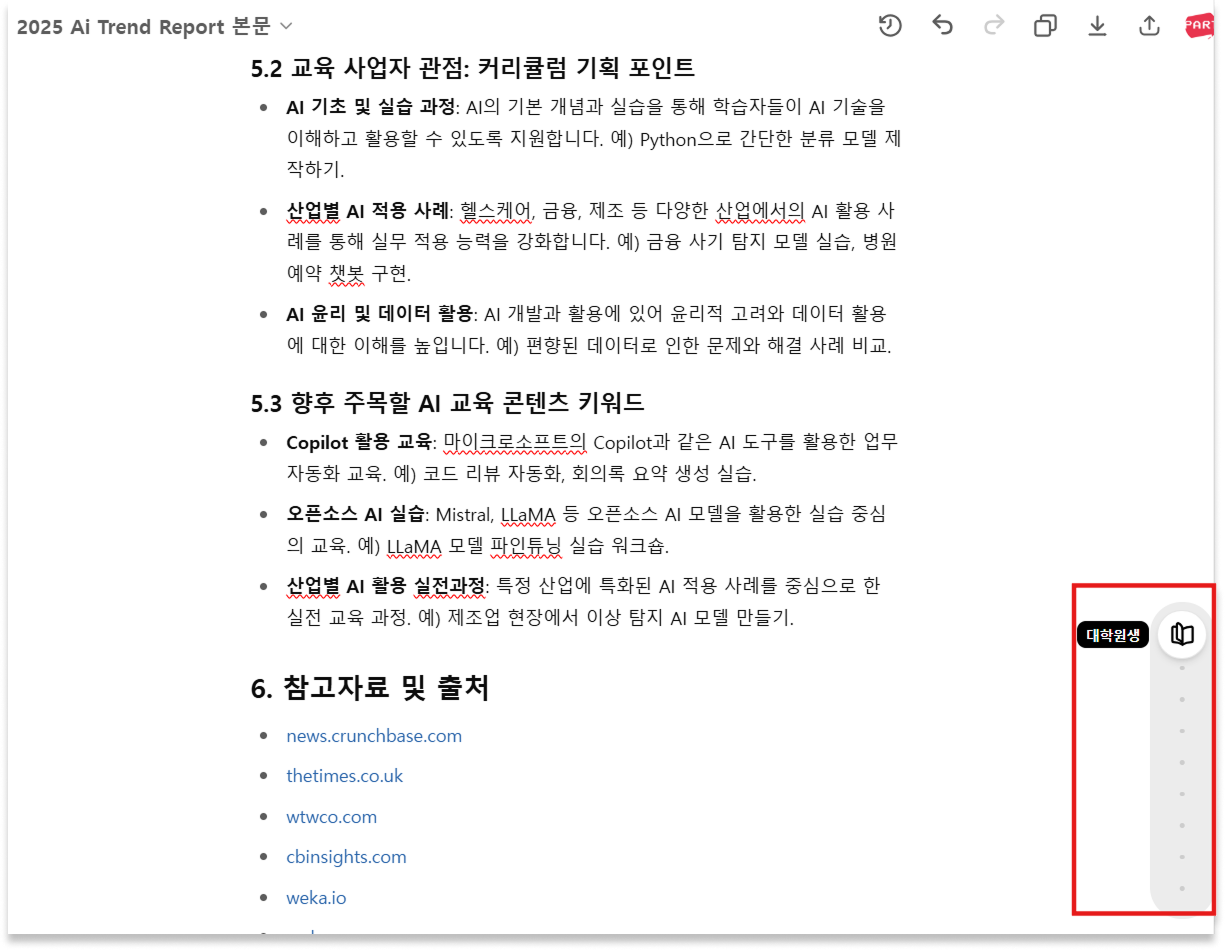The image size is (1225, 950).
Task: Expand the 2025 Ai Trend Report 본문 dropdown
Action: (155, 27)
